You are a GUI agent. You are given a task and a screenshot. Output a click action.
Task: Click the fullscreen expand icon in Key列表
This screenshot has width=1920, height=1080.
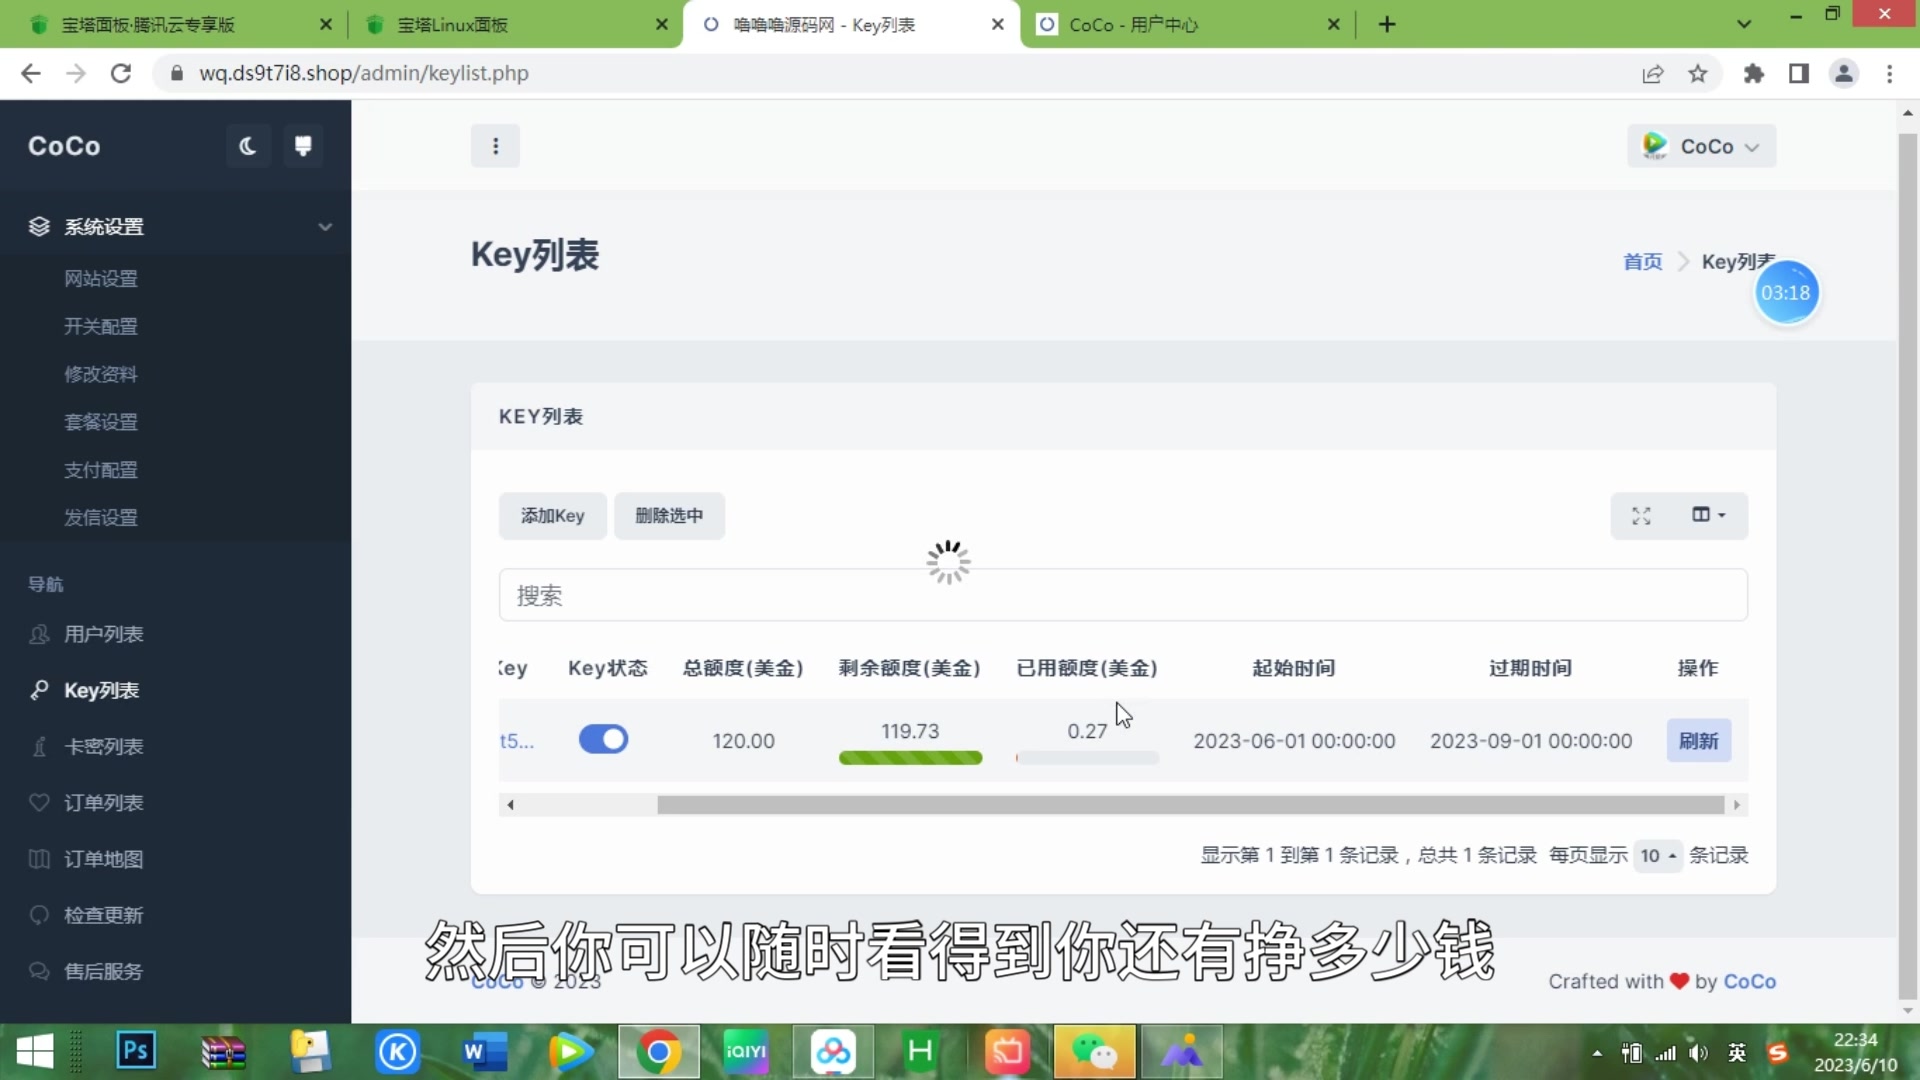pos(1642,514)
